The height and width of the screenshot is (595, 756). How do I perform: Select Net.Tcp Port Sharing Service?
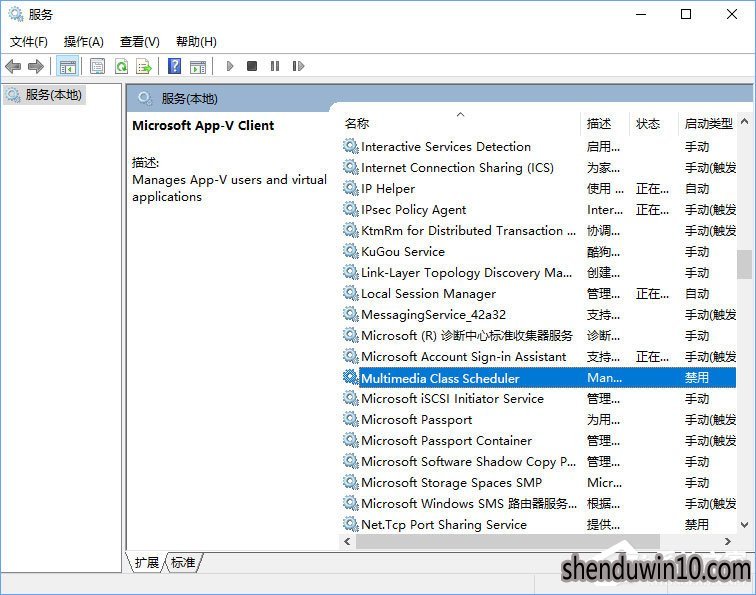tap(539, 525)
